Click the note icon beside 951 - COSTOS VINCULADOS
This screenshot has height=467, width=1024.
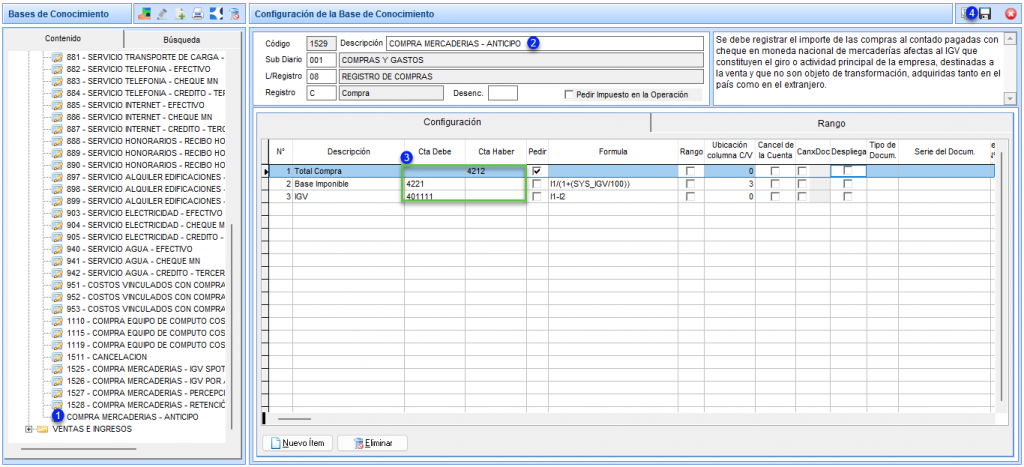click(x=57, y=285)
